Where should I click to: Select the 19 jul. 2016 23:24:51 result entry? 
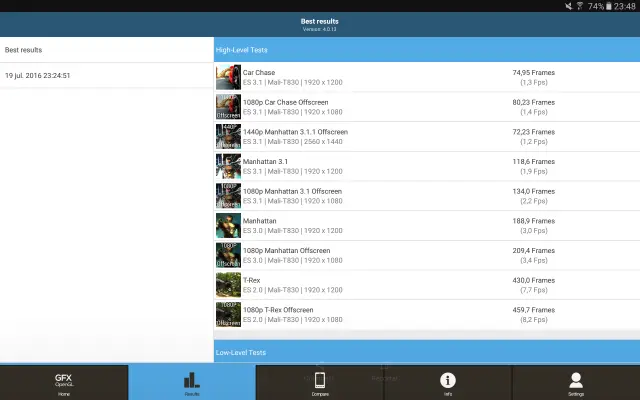click(x=106, y=76)
